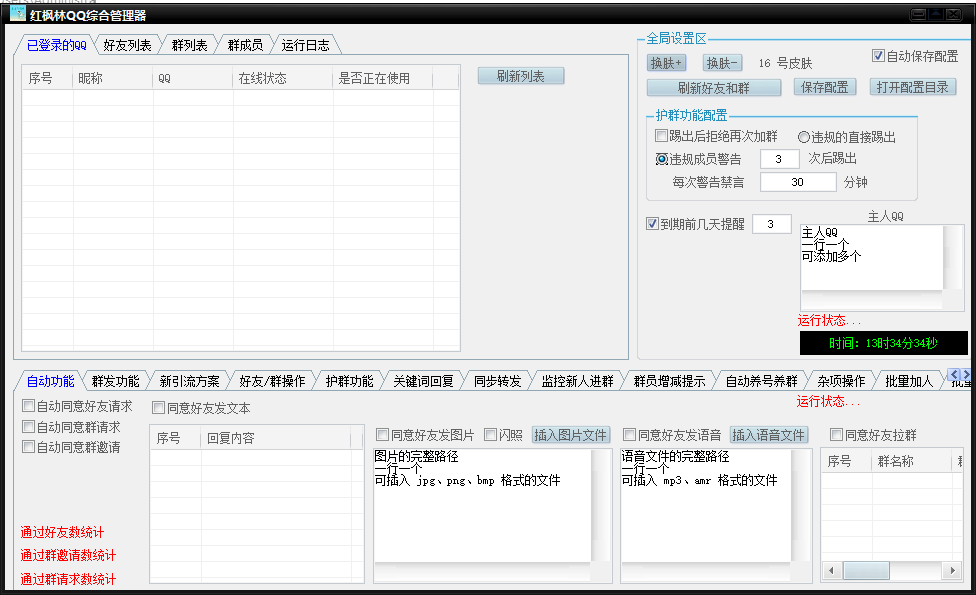Click the 通过群请求数统计 red text

[68, 579]
